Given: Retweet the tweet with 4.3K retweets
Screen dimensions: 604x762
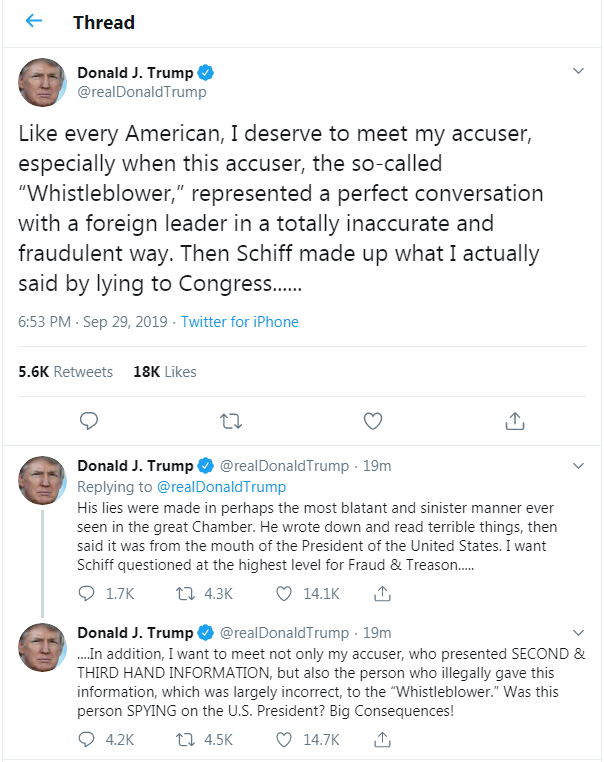Looking at the screenshot, I should tap(185, 593).
